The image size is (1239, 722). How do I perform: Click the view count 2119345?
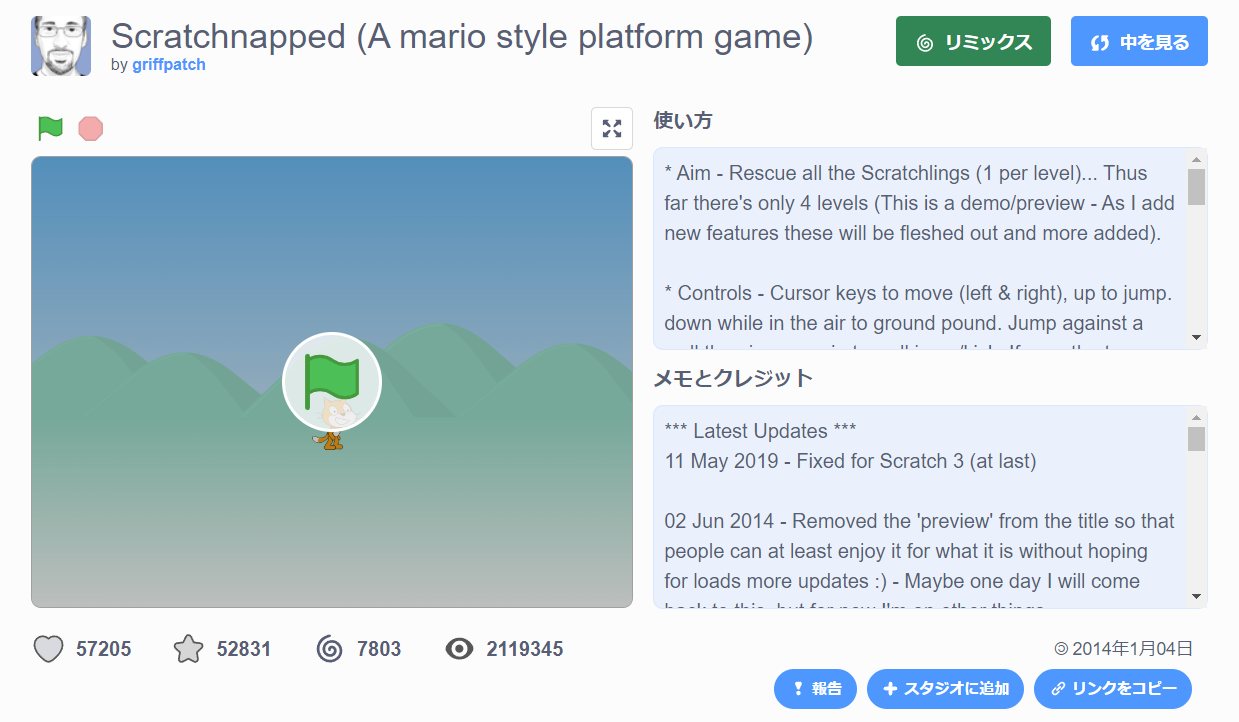(x=525, y=649)
